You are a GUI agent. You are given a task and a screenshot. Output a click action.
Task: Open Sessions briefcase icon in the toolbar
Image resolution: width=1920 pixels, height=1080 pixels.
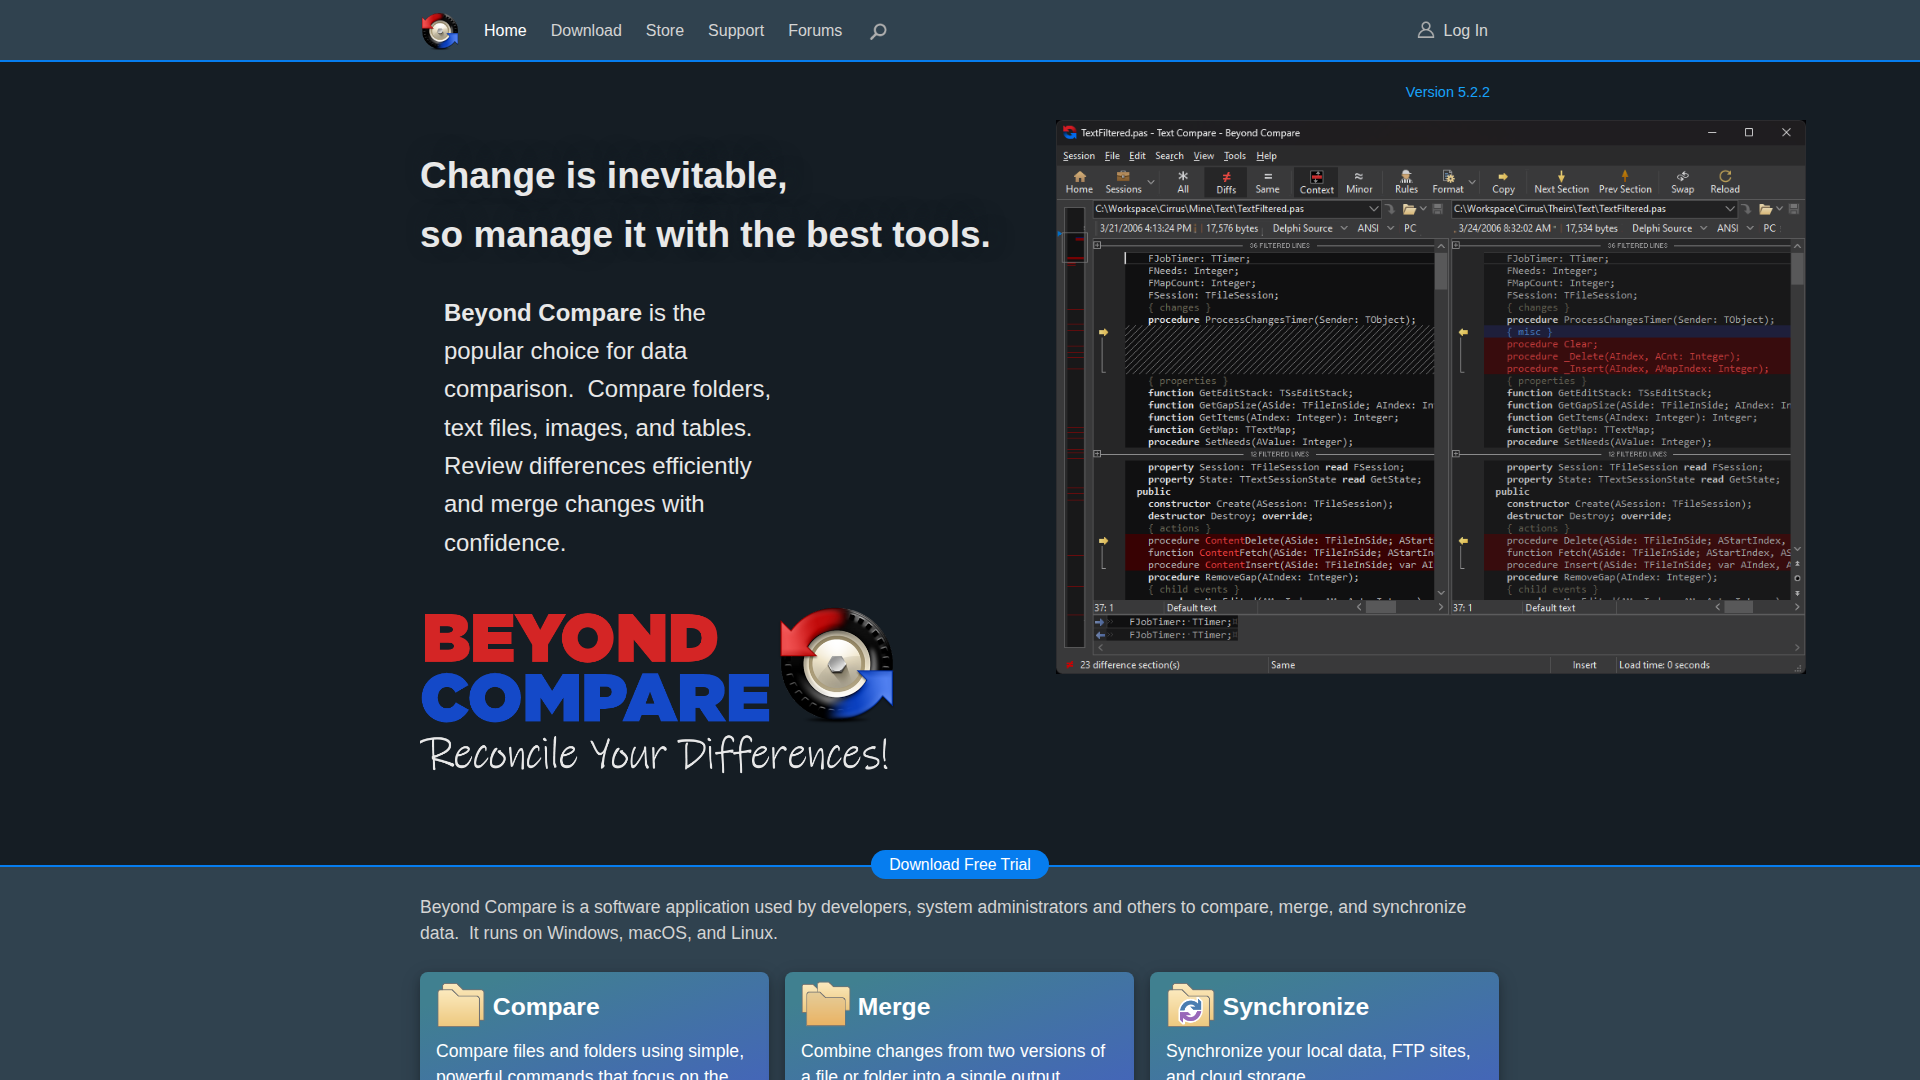pos(1123,176)
